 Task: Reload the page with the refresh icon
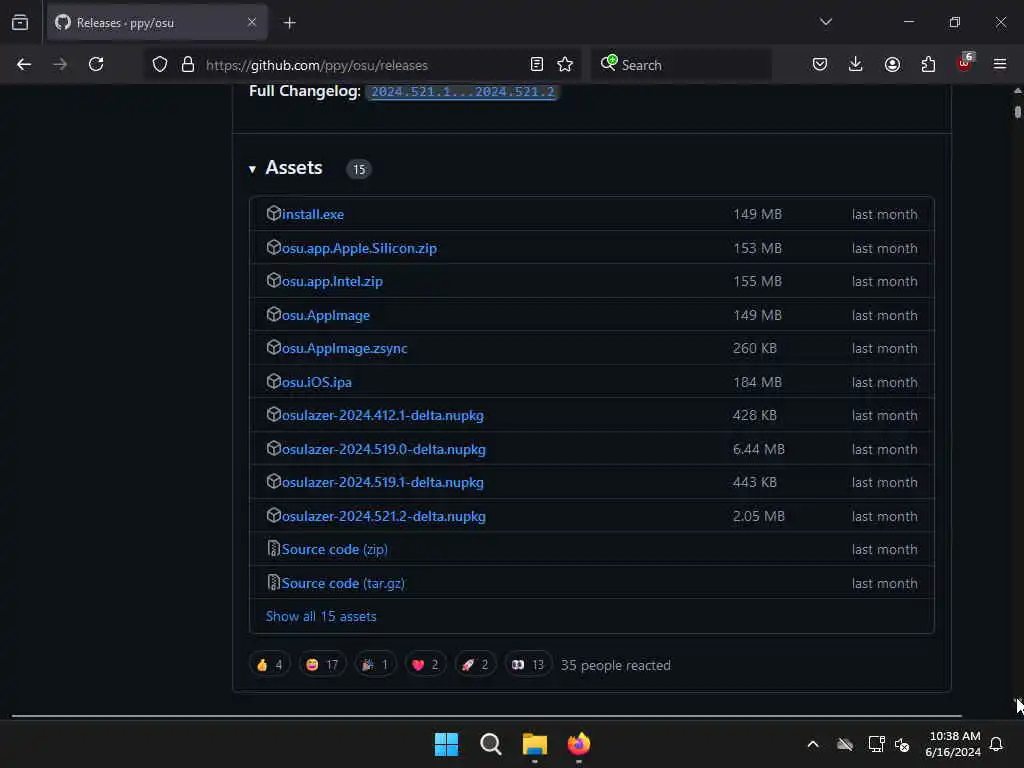(x=96, y=65)
